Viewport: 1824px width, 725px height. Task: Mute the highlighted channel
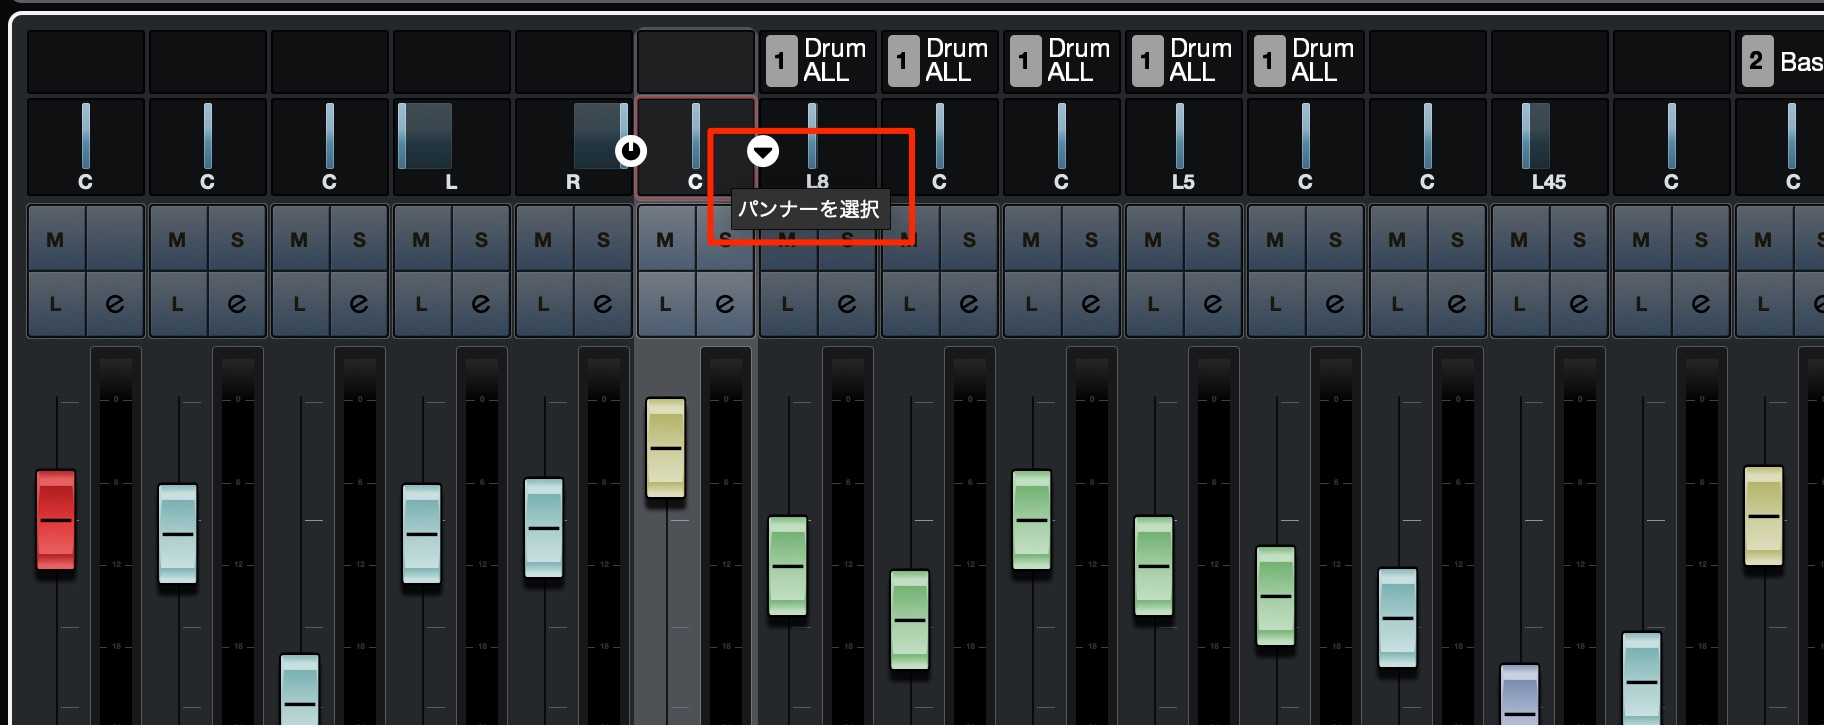coord(666,239)
